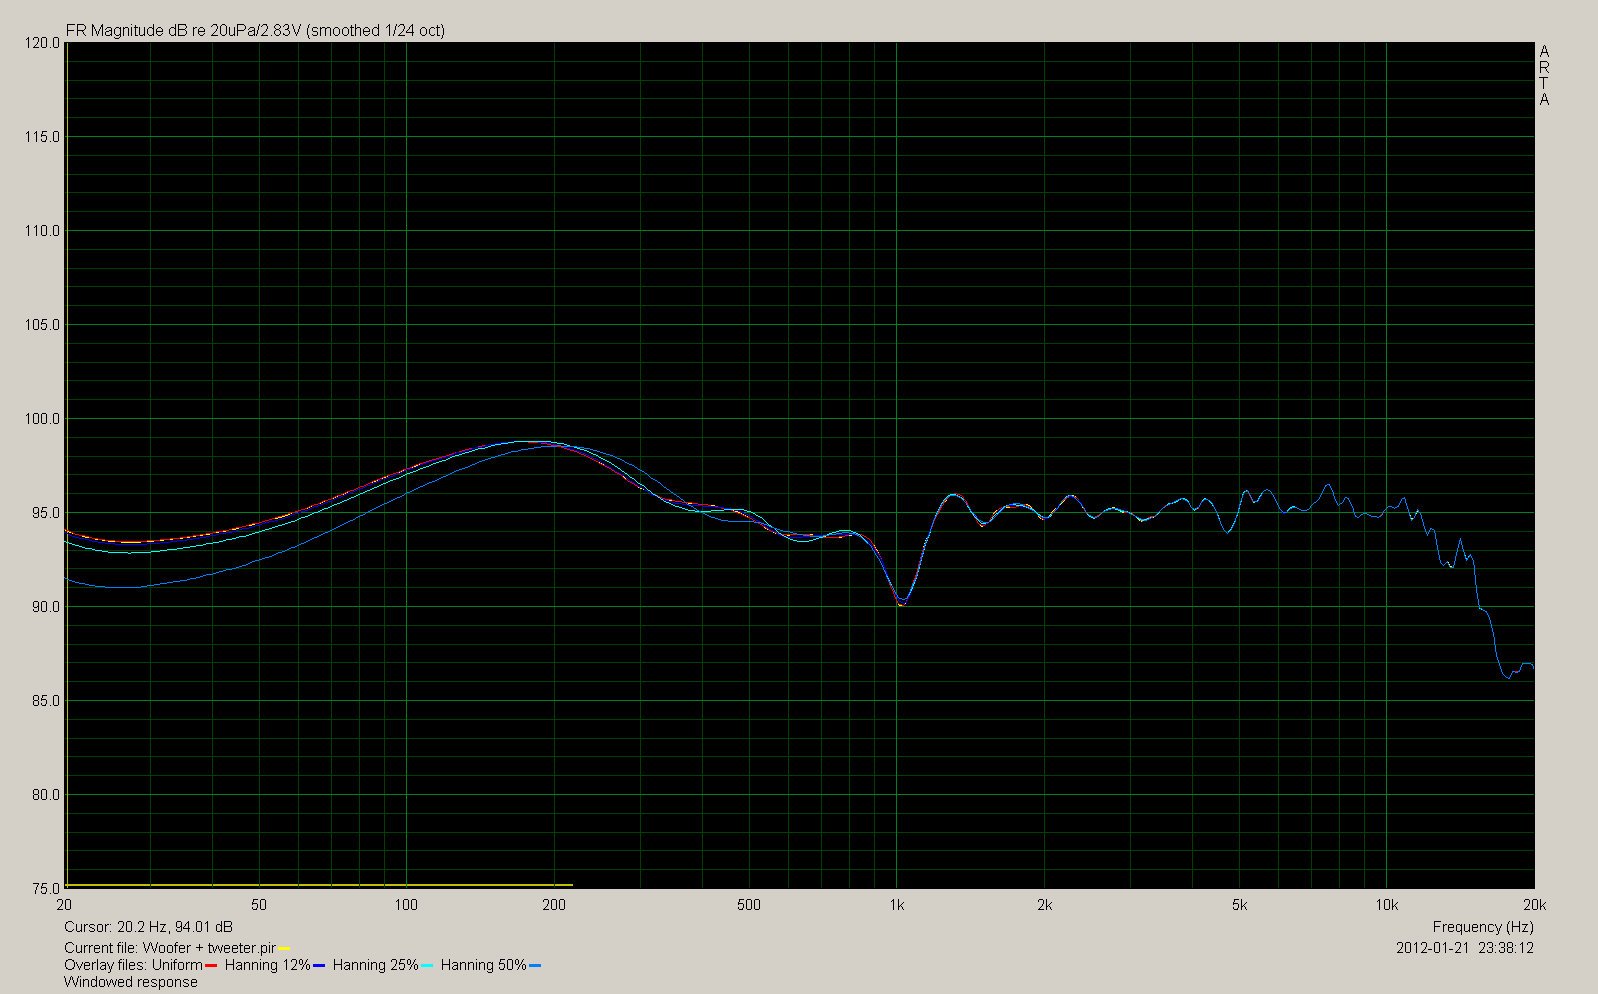Viewport: 1598px width, 994px height.
Task: Click the 95.0 y-axis label
Action: [46, 513]
